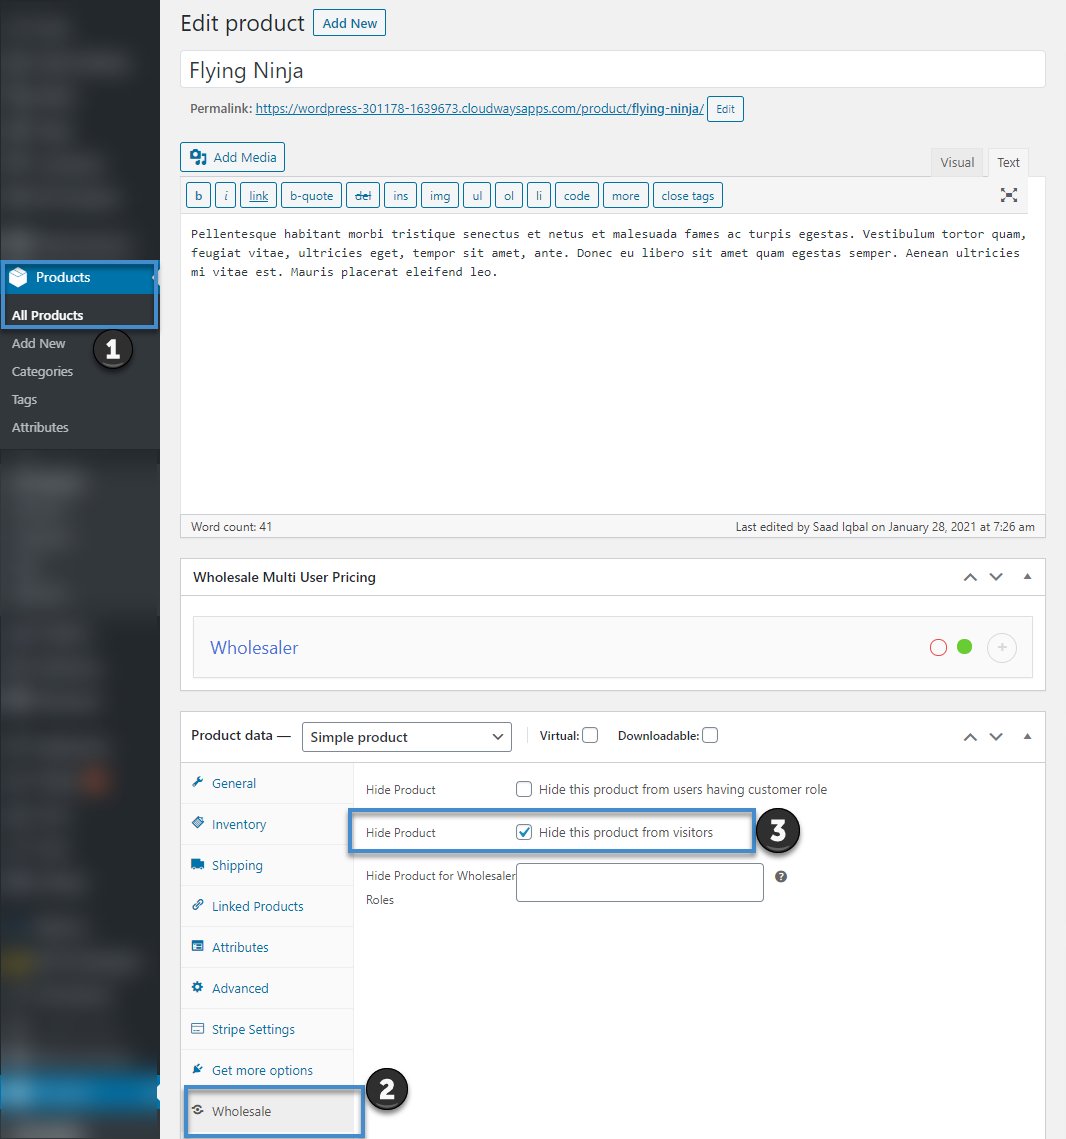The width and height of the screenshot is (1066, 1139).
Task: Click the red circle on Wholesaler row
Action: (938, 647)
